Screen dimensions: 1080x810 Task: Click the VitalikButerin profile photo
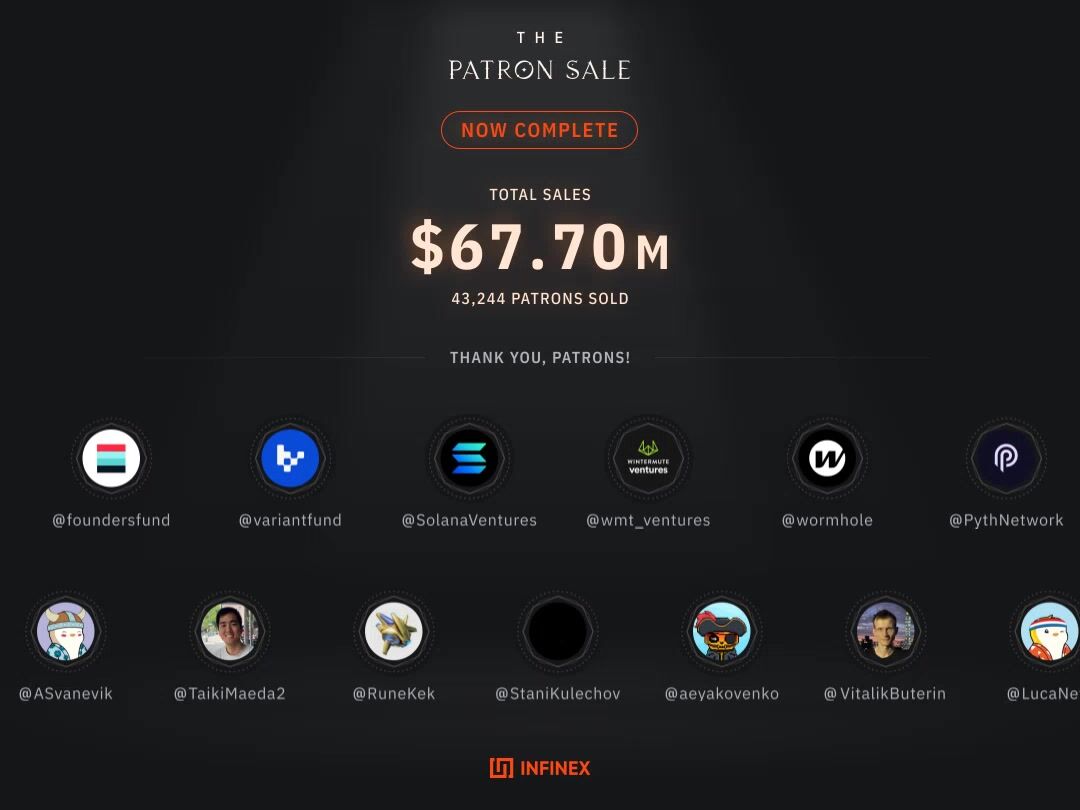(x=885, y=631)
